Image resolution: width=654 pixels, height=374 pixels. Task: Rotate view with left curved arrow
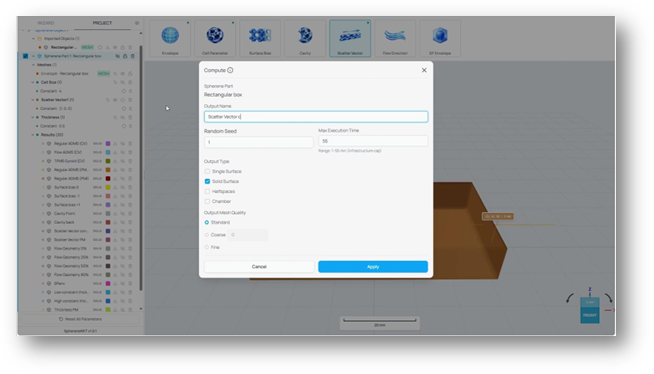pyautogui.click(x=570, y=298)
